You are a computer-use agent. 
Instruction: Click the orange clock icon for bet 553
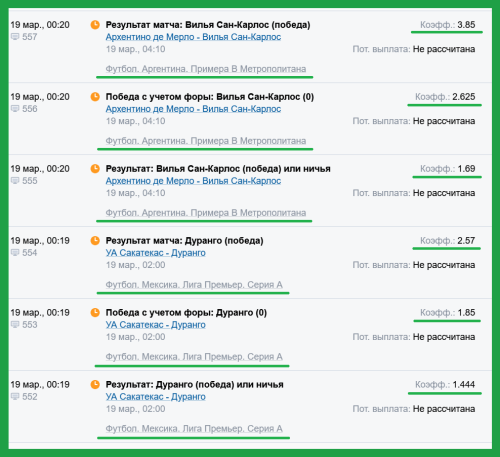click(95, 313)
